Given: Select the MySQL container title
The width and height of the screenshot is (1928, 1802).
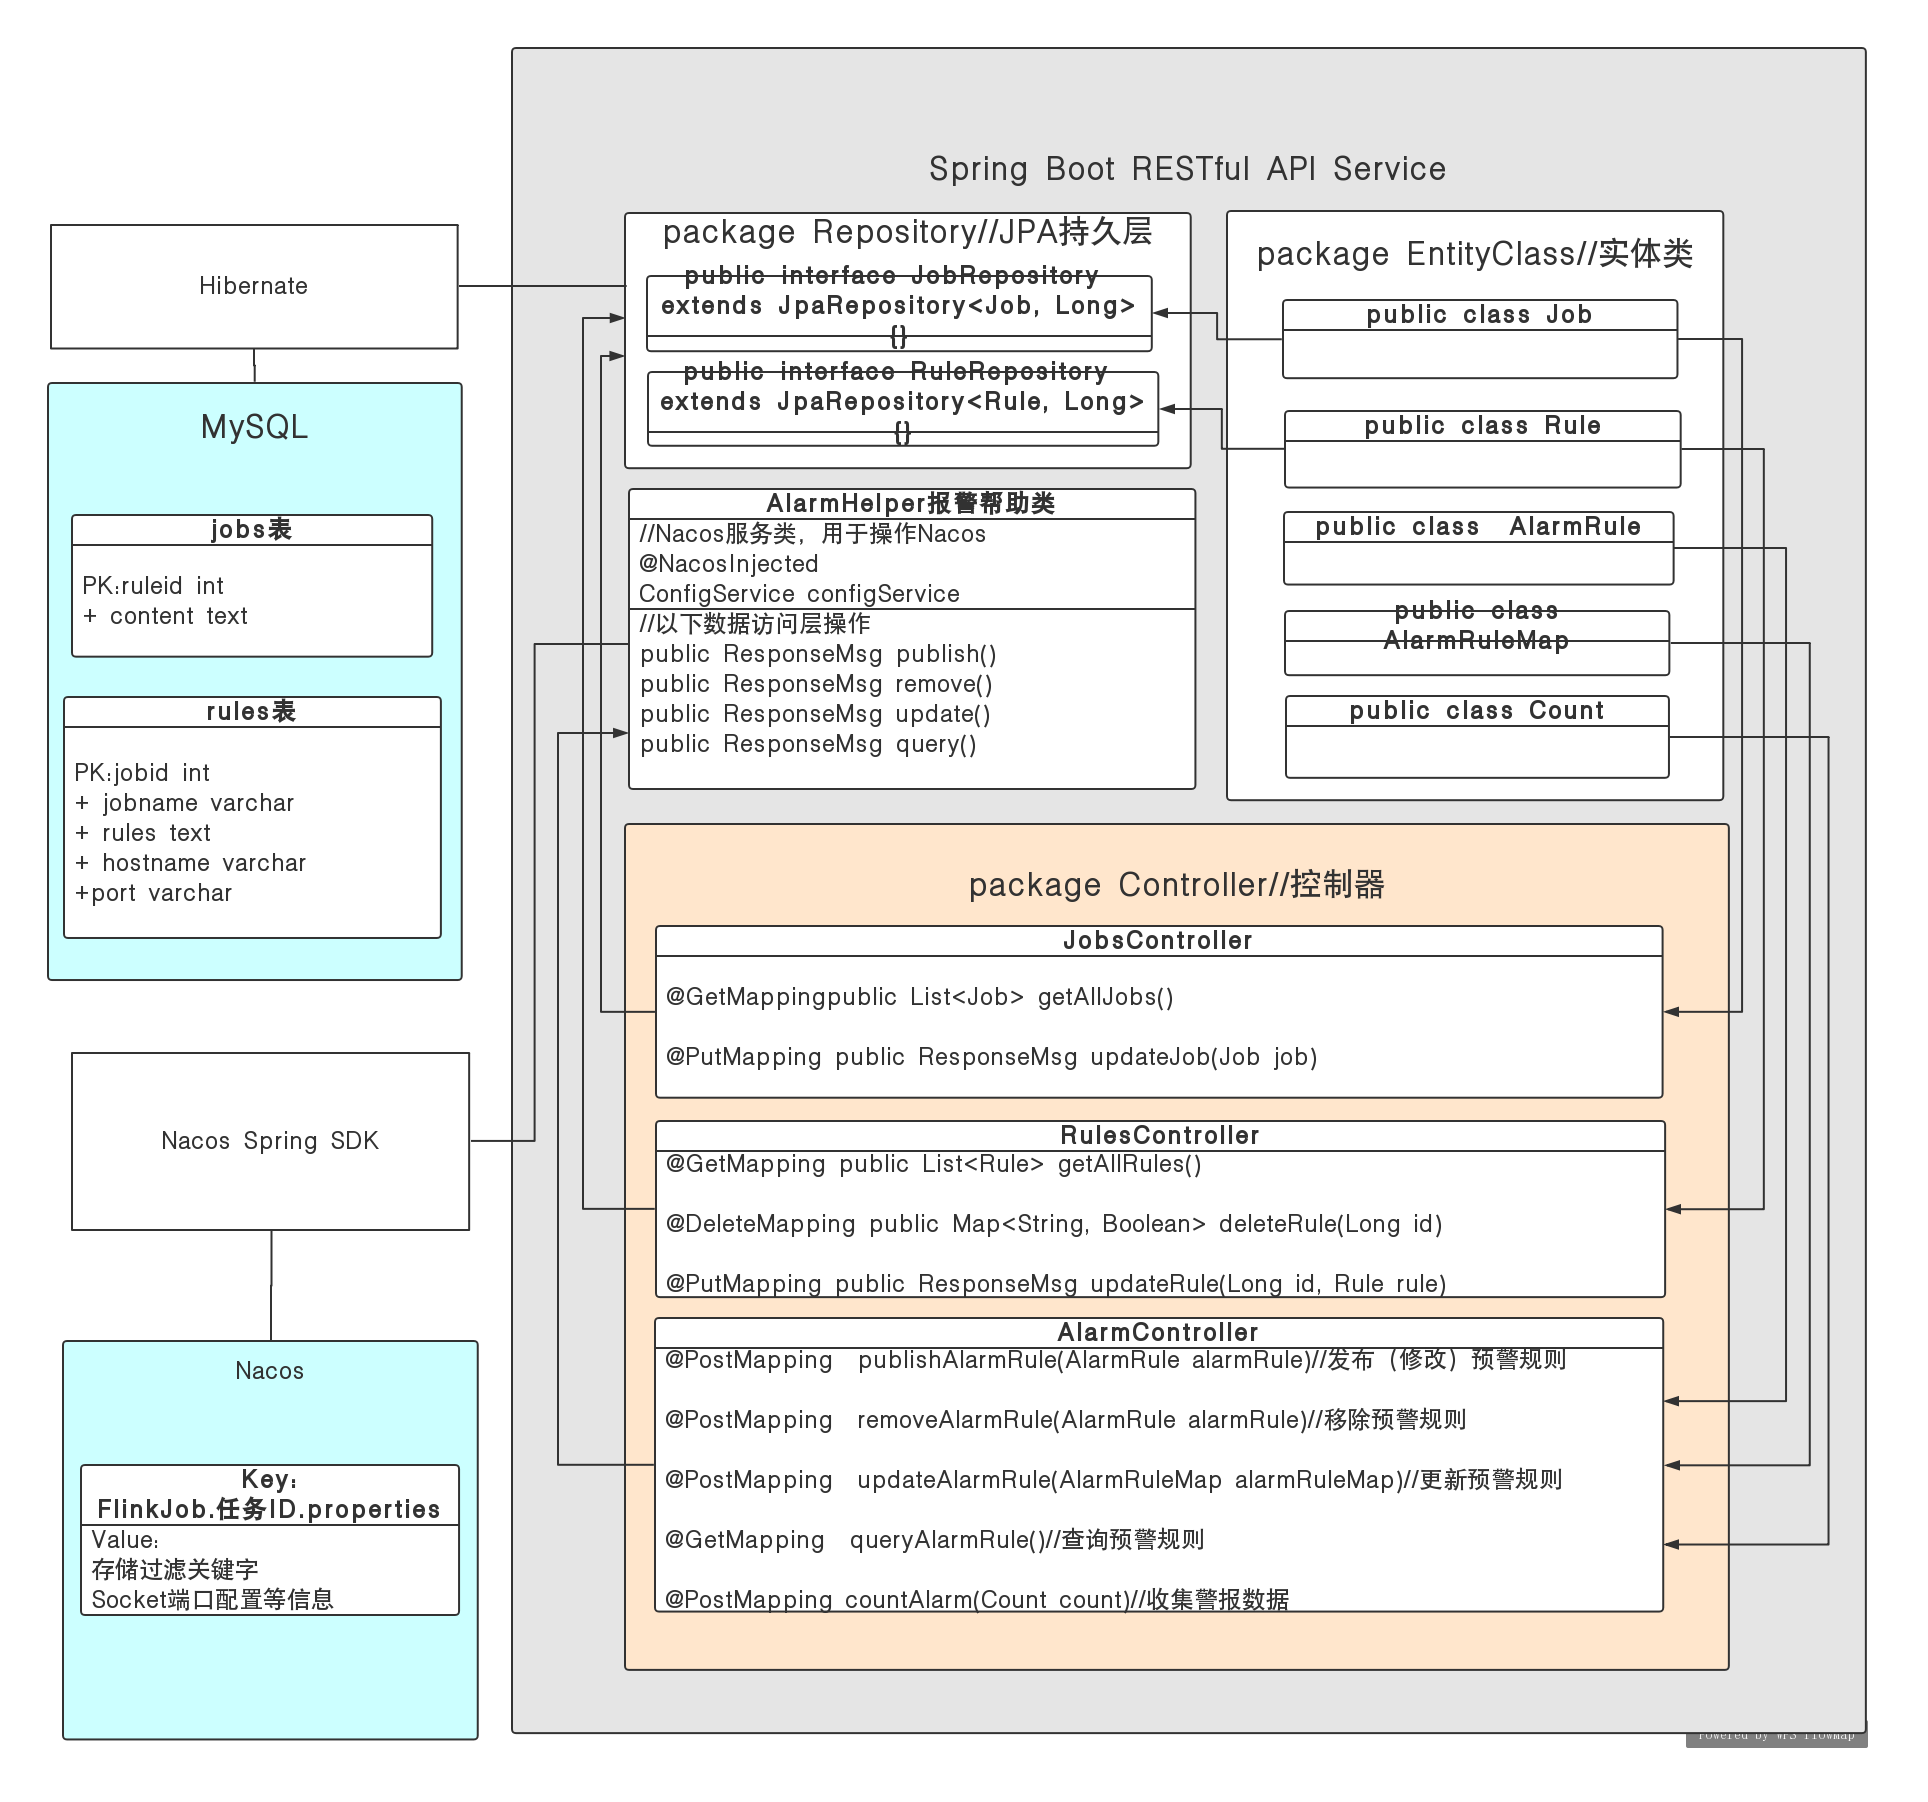Looking at the screenshot, I should pos(254,427).
